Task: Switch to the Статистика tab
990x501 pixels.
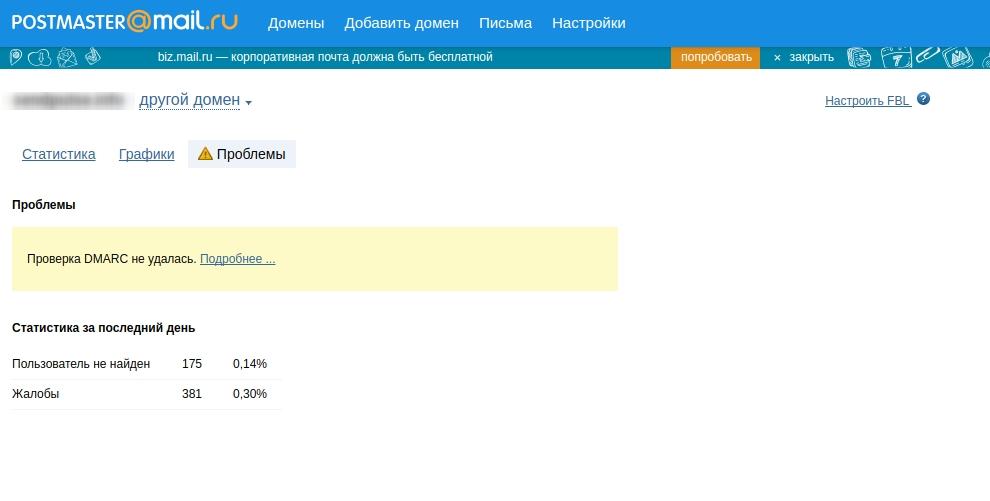Action: pyautogui.click(x=59, y=155)
